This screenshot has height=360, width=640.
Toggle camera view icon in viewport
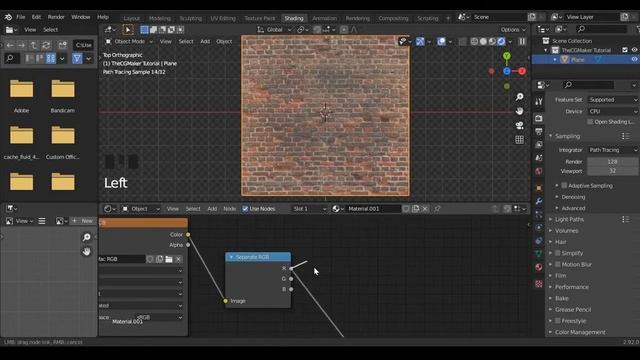pos(519,125)
